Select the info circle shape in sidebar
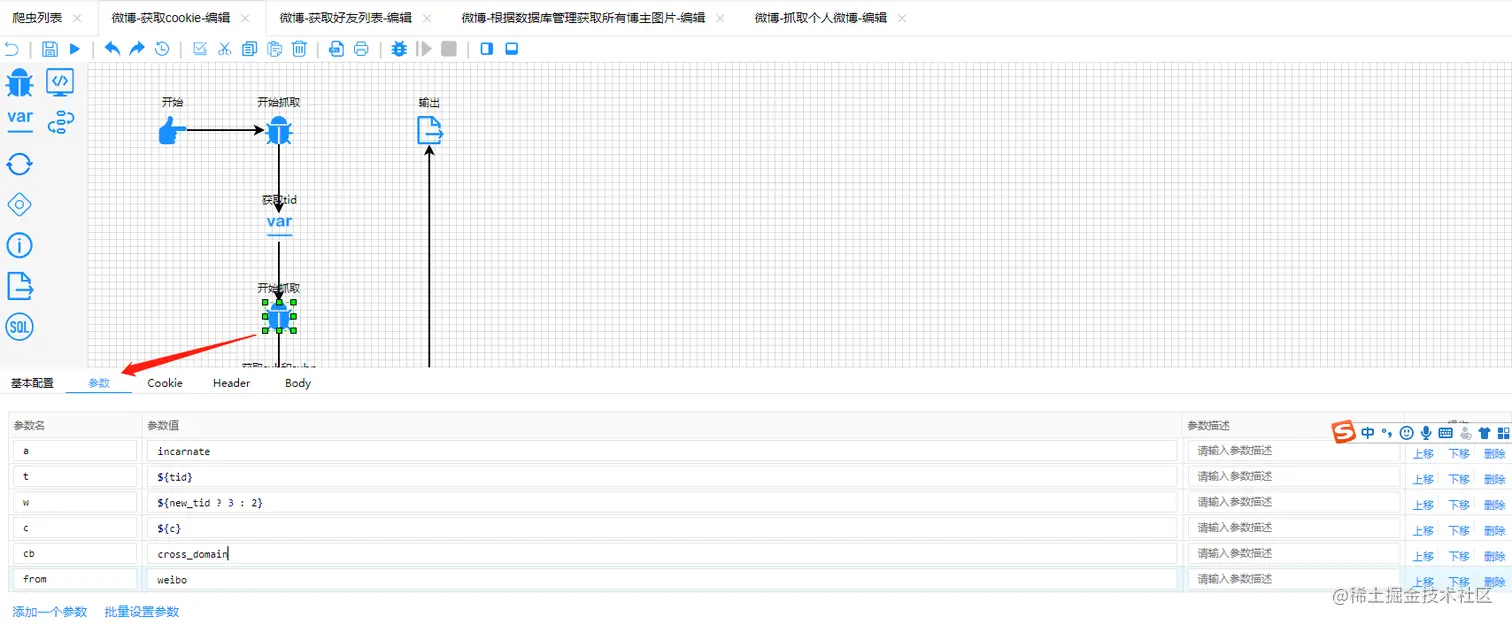The height and width of the screenshot is (625, 1512). click(20, 245)
